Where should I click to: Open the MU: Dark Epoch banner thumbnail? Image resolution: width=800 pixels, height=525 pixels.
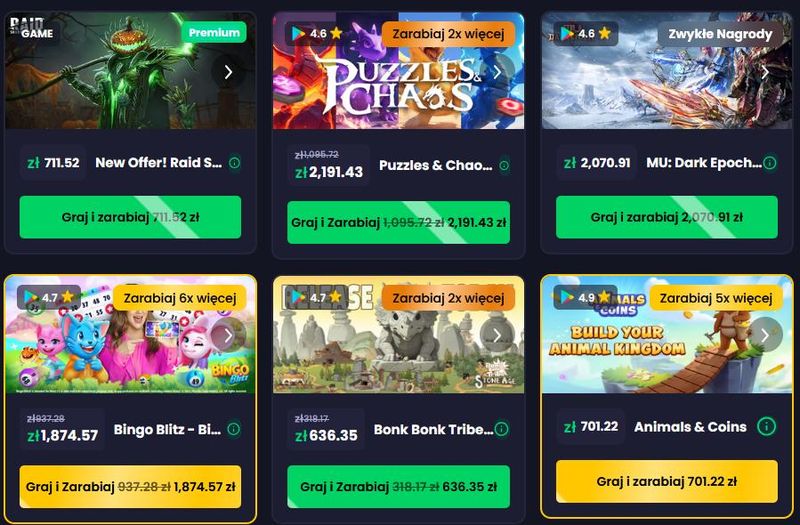[x=667, y=70]
